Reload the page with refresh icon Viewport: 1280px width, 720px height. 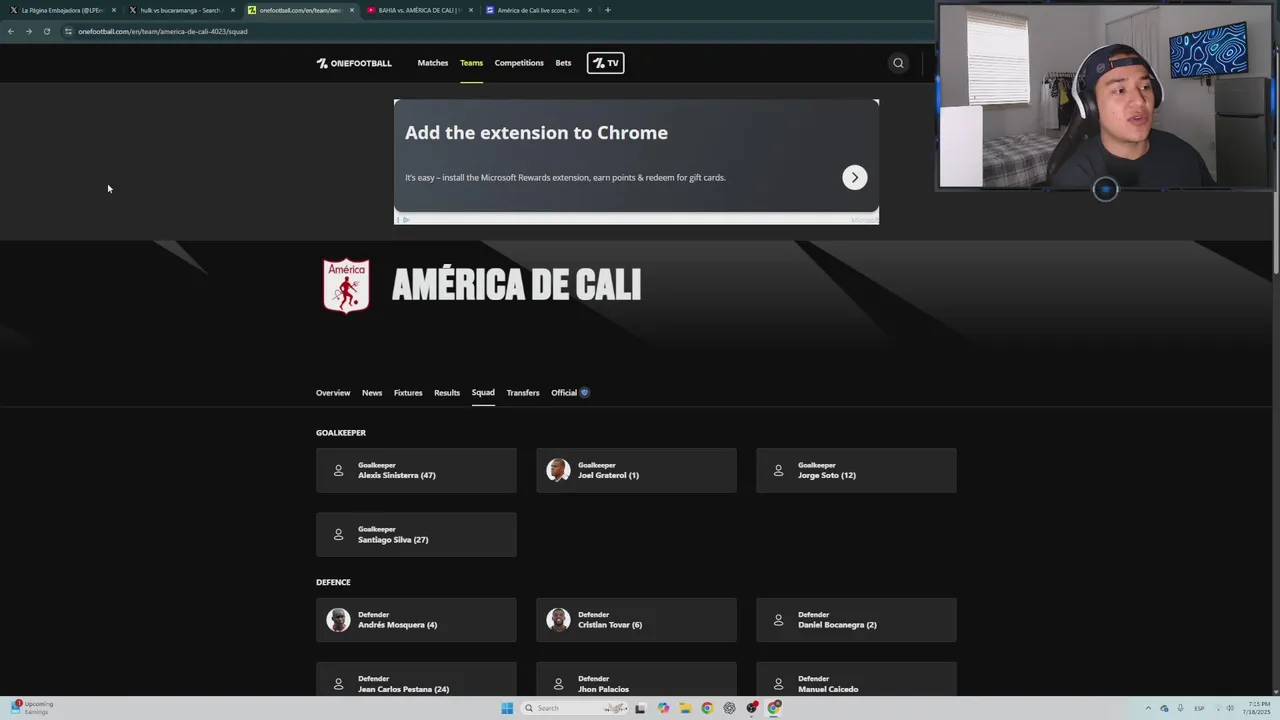pos(46,31)
